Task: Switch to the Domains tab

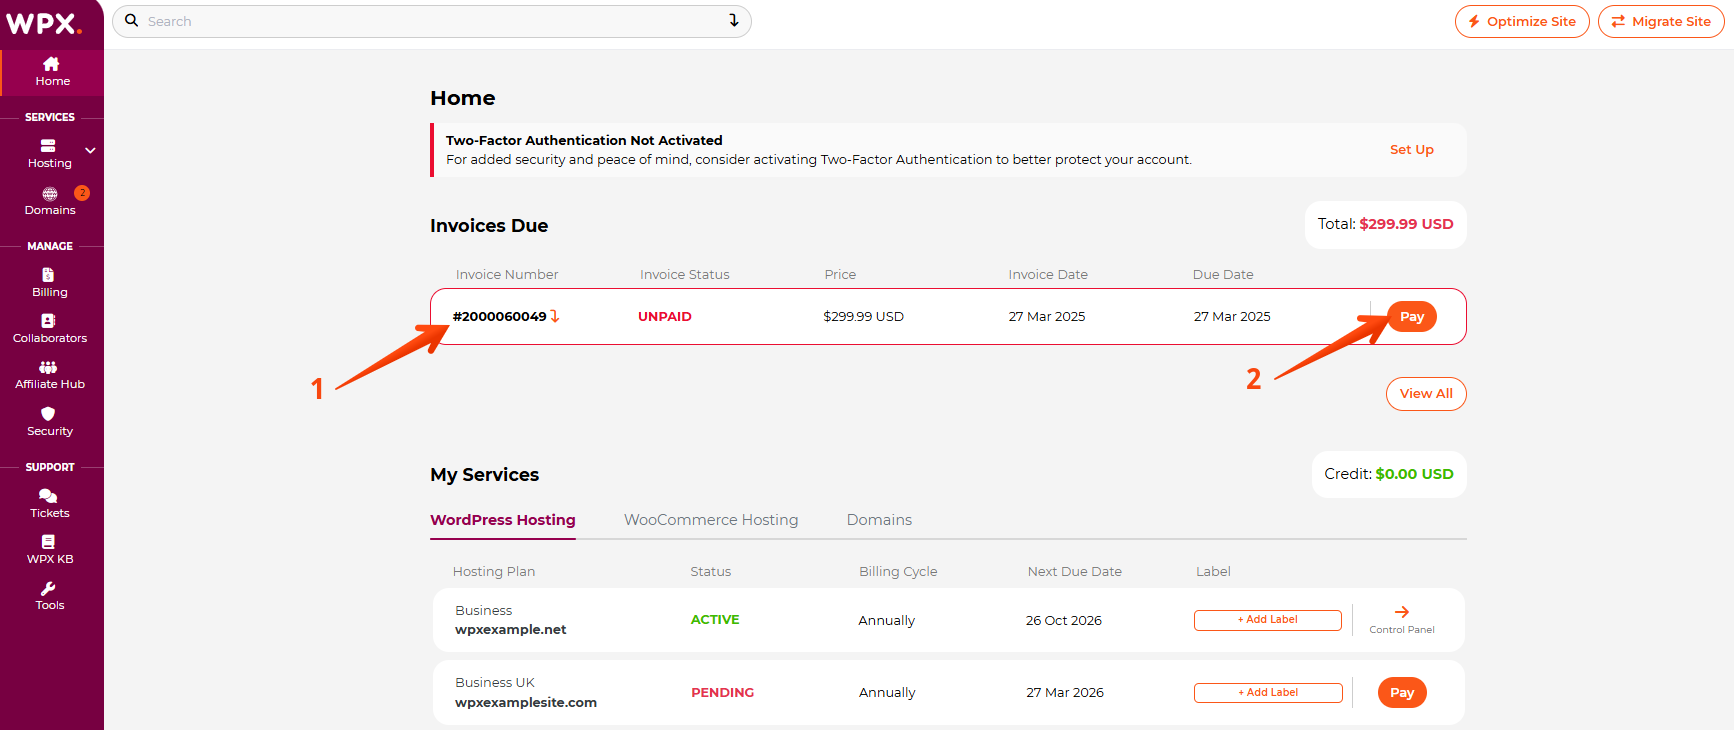Action: click(879, 521)
